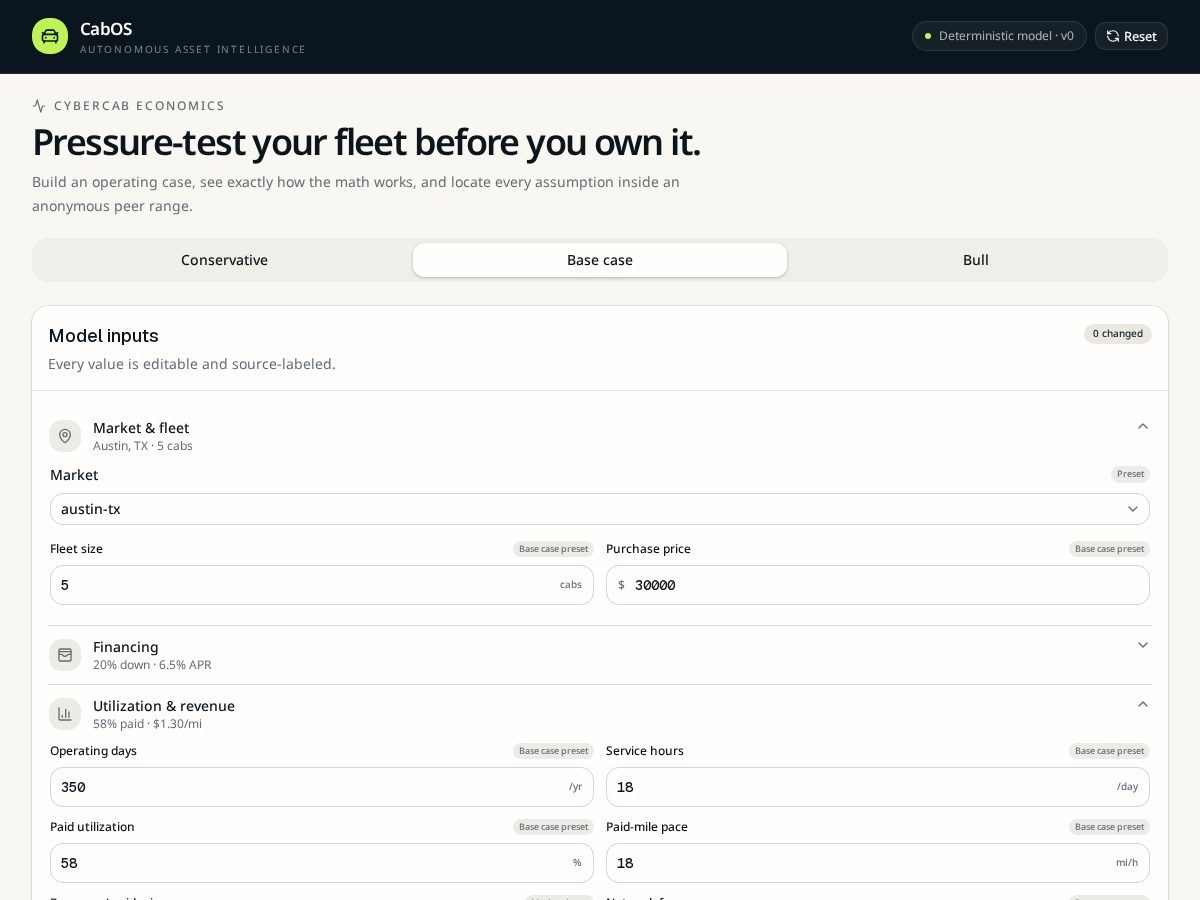The width and height of the screenshot is (1200, 900).
Task: Click the 'Pressure-test your fleet' headline
Action: click(x=366, y=142)
